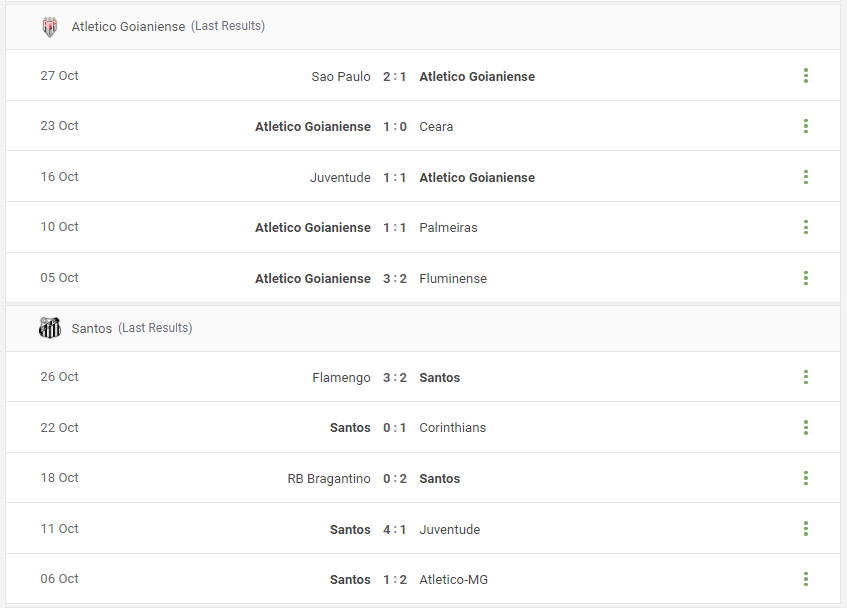
Task: Open three-dot menu for Santos vs Corinthians
Action: (x=805, y=428)
